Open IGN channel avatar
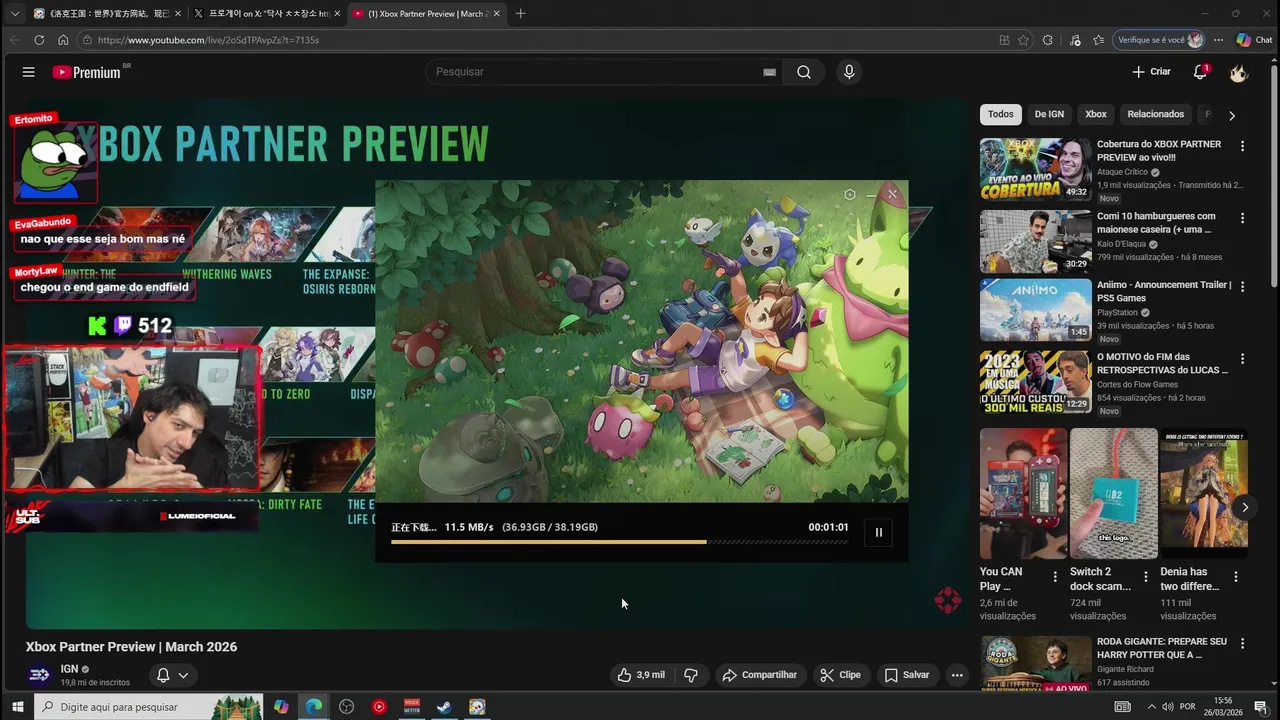 [39, 675]
